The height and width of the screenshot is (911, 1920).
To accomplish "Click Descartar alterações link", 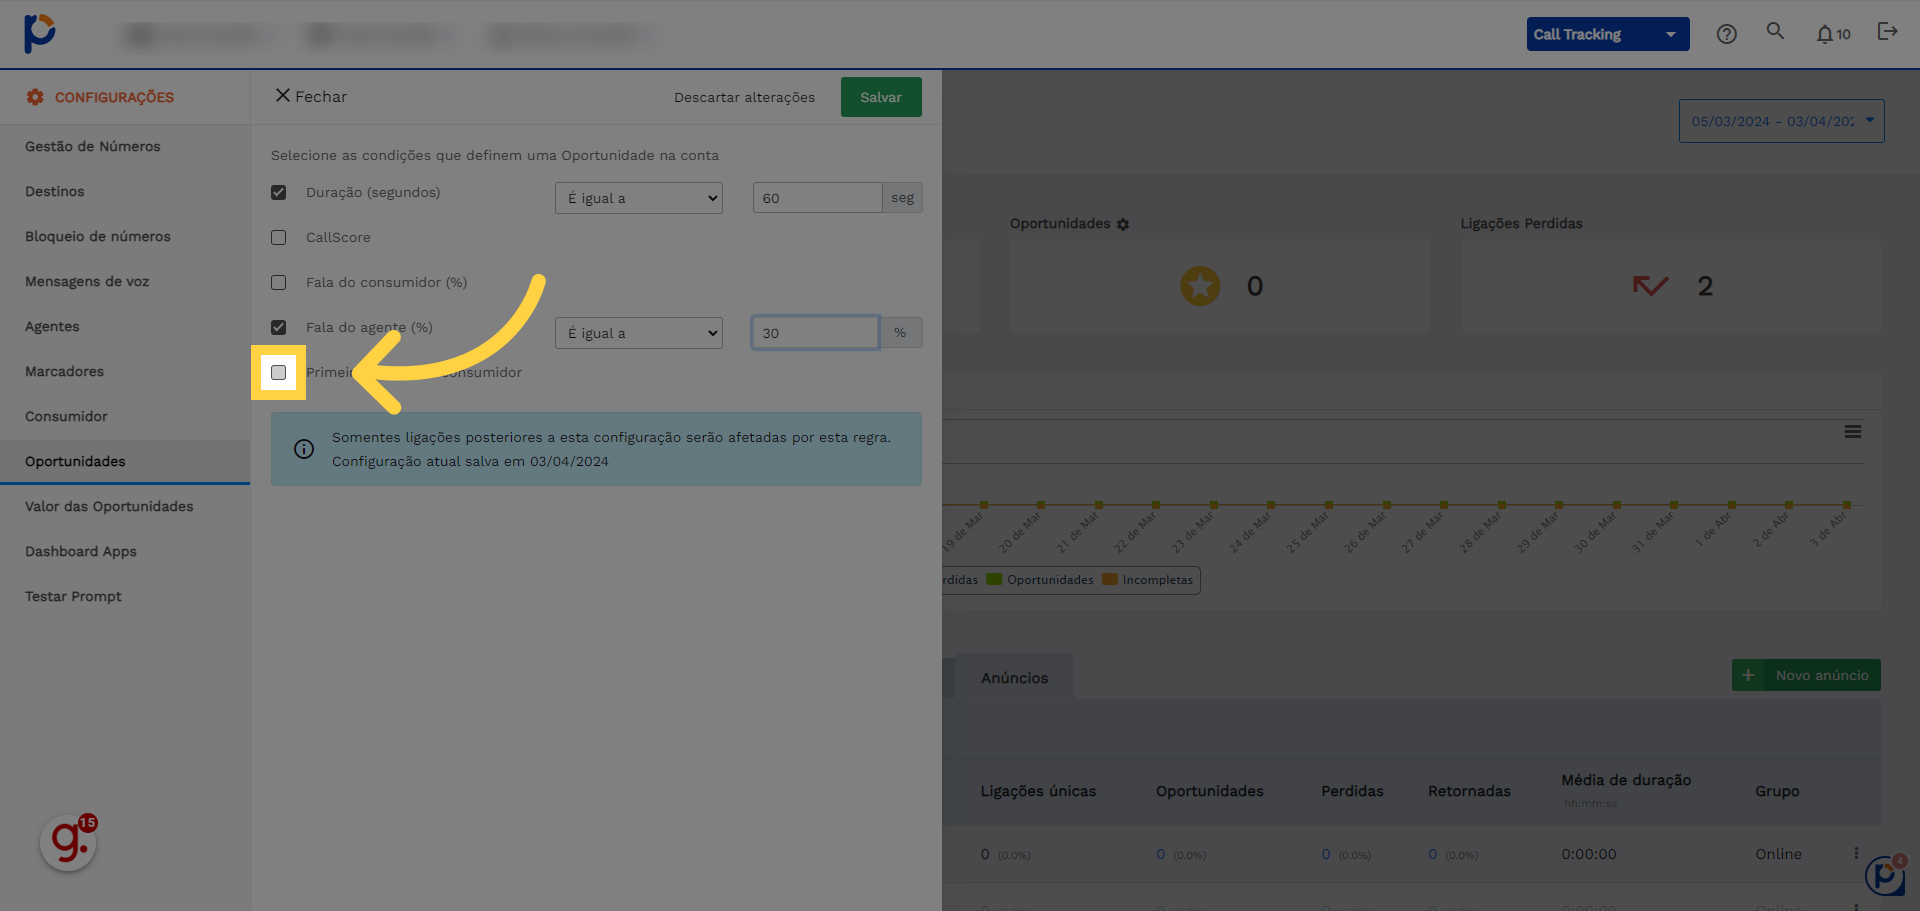I will [x=744, y=97].
